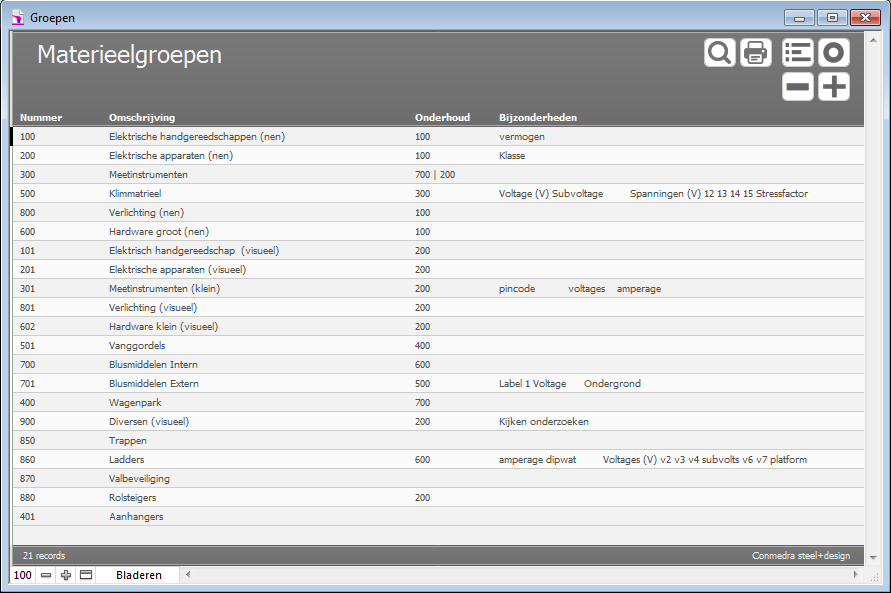Sort by the Nummer column header

pos(41,118)
